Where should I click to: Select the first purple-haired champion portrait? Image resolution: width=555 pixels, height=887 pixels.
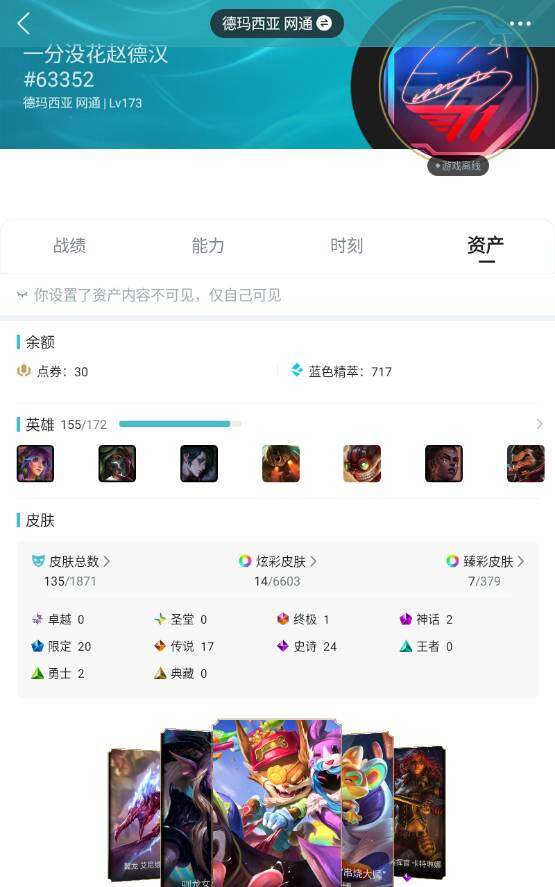tap(36, 463)
